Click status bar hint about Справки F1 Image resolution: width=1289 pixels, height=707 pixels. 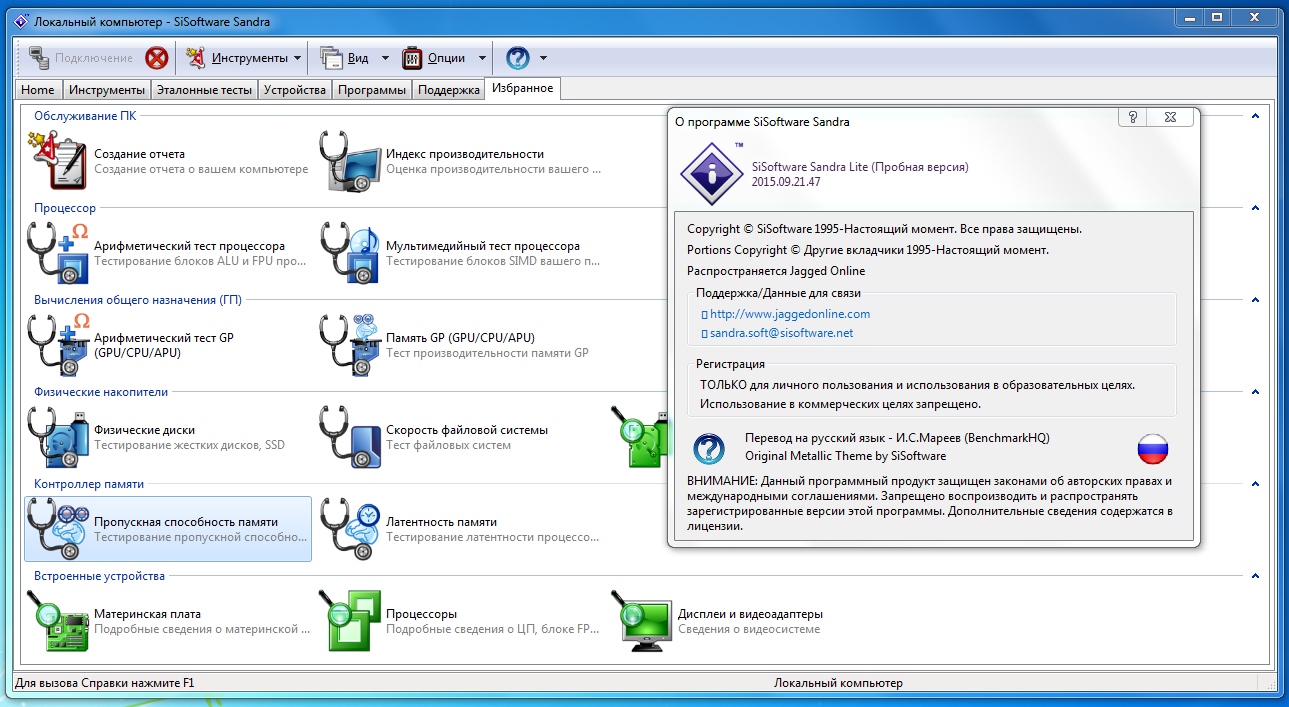coord(105,683)
